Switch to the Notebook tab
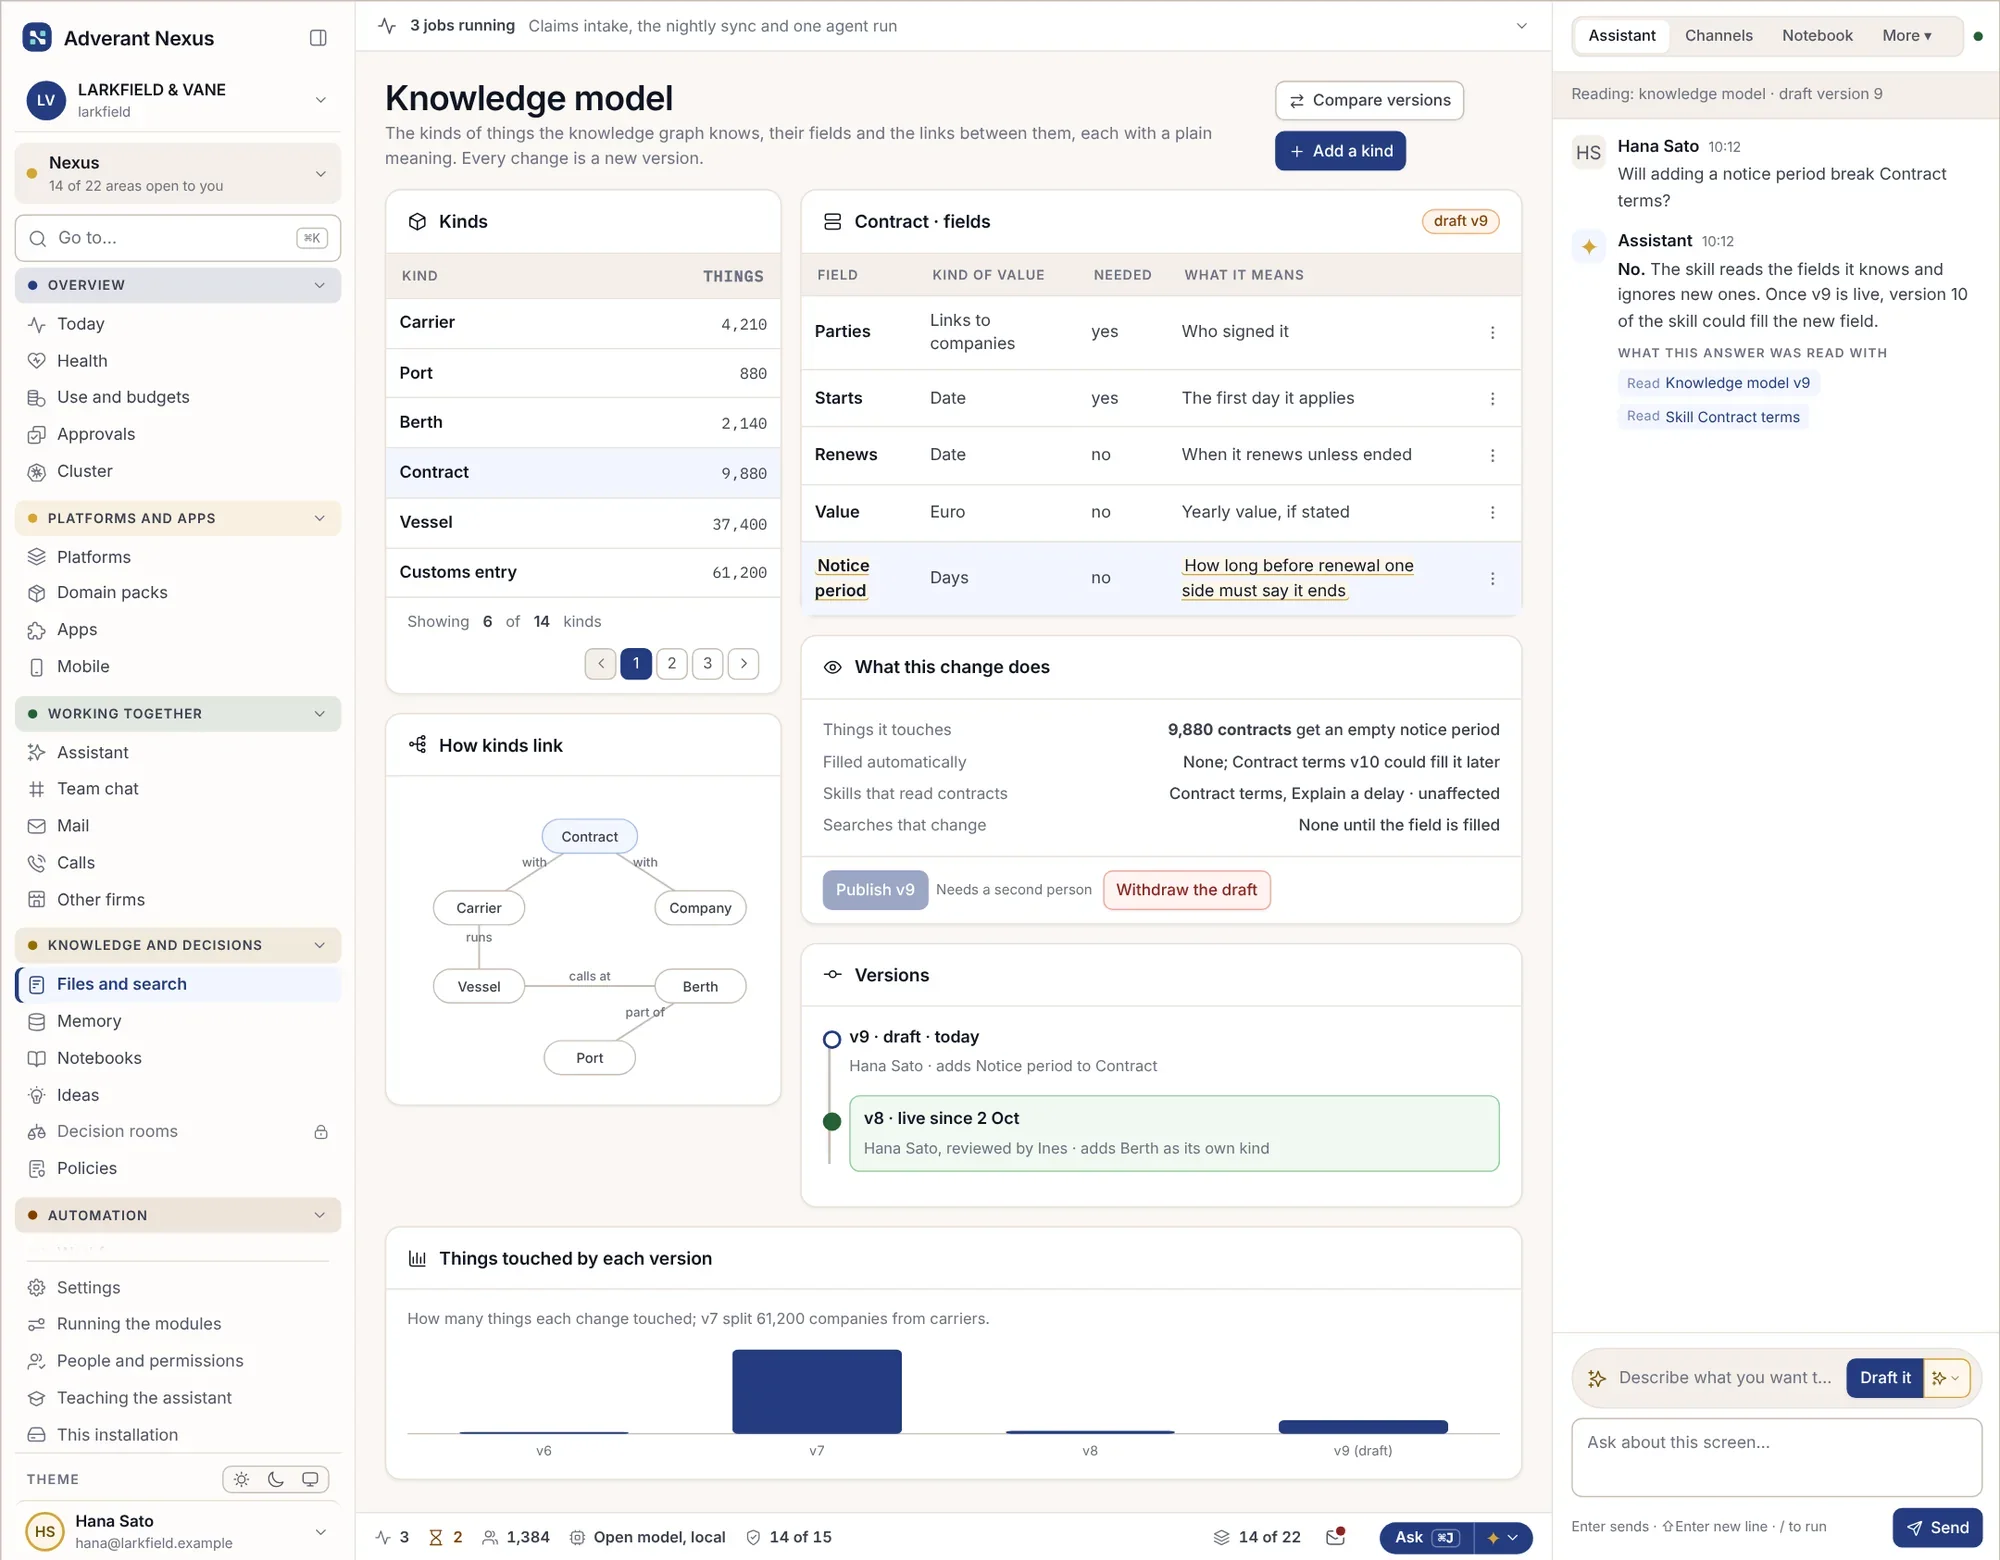 pyautogui.click(x=1817, y=36)
